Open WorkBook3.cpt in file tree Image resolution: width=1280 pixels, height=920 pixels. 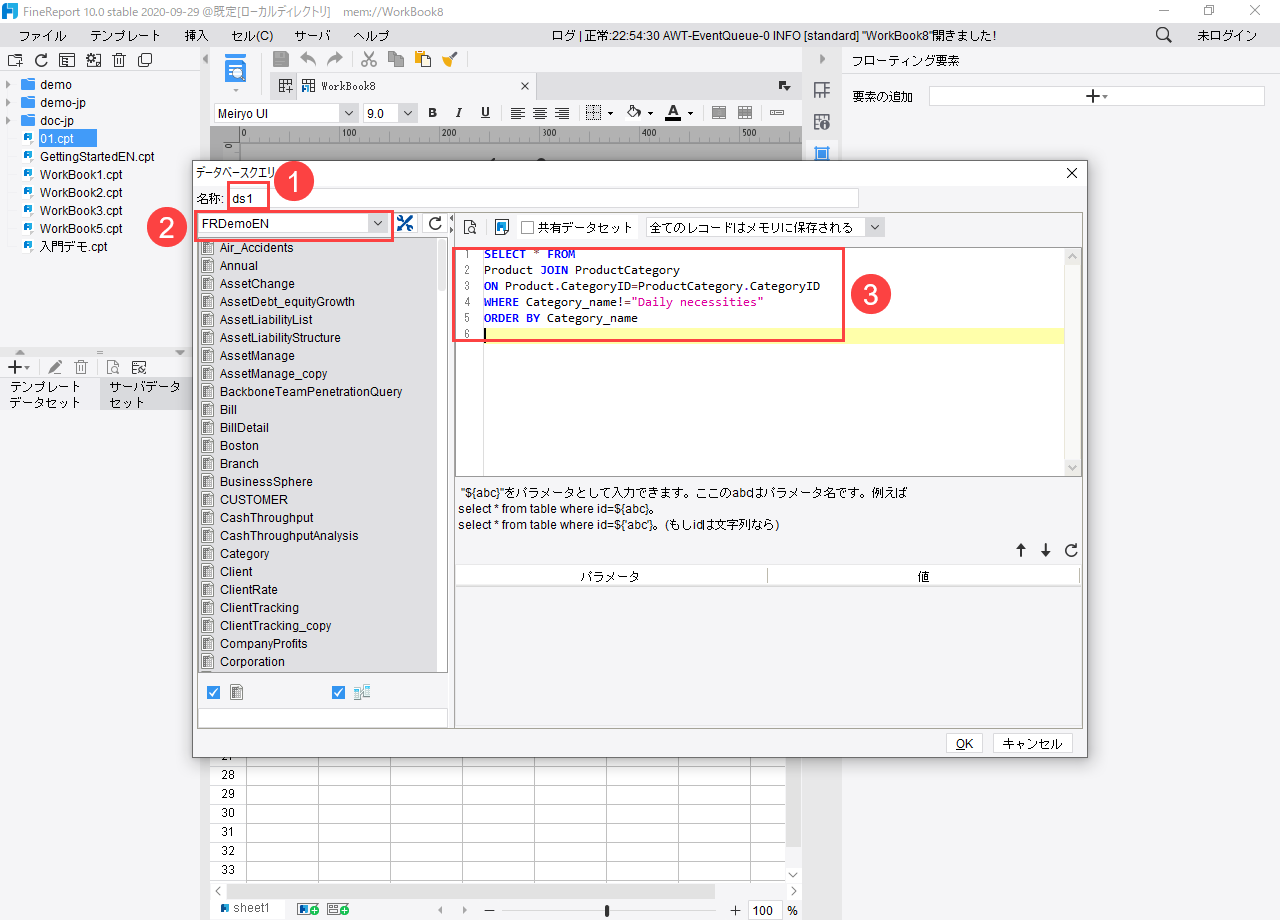click(81, 210)
